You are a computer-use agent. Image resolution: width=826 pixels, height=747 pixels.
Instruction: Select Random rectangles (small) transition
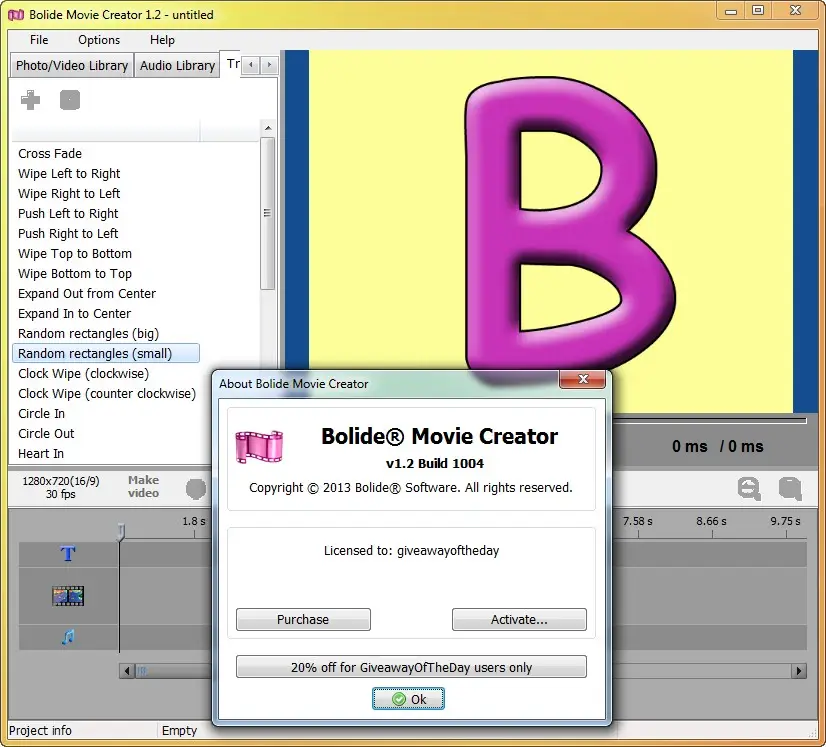(106, 353)
